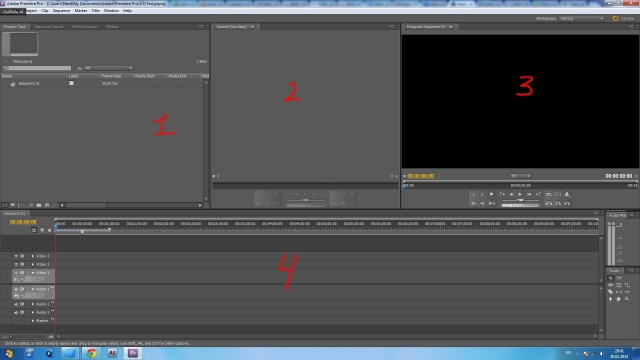Mute Audio 2 track output speaker
The image size is (640, 360).
pos(16,304)
